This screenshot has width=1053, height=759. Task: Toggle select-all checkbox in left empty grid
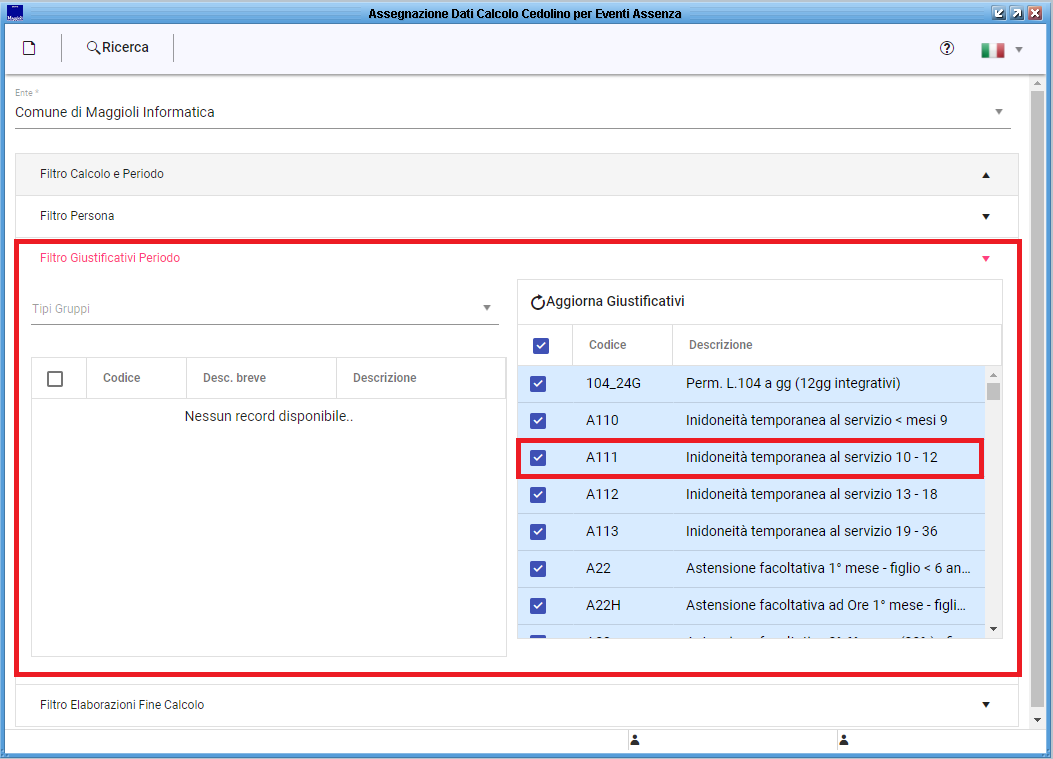tap(55, 378)
